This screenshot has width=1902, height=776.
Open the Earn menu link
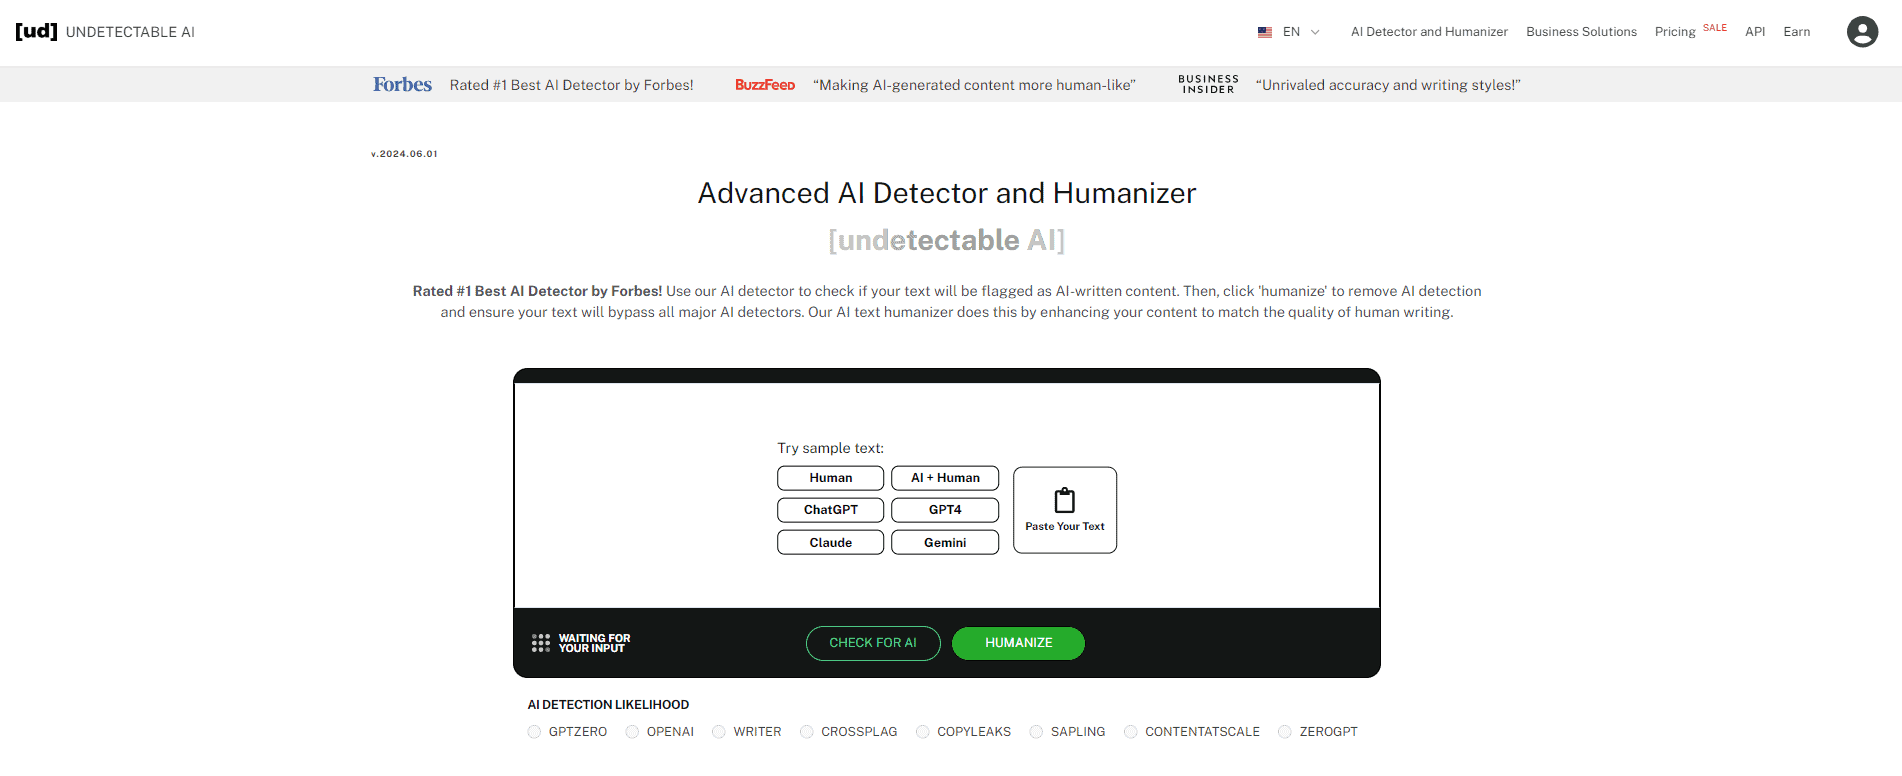click(1797, 32)
